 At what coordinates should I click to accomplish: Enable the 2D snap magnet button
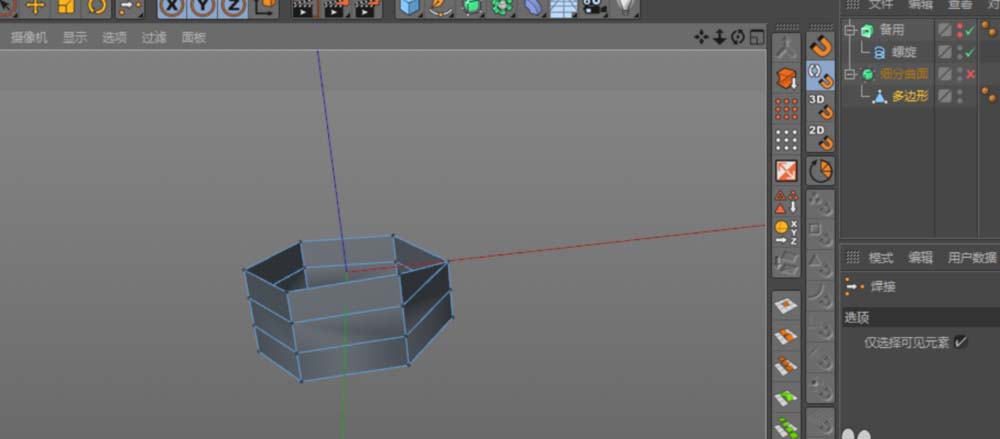pyautogui.click(x=820, y=137)
